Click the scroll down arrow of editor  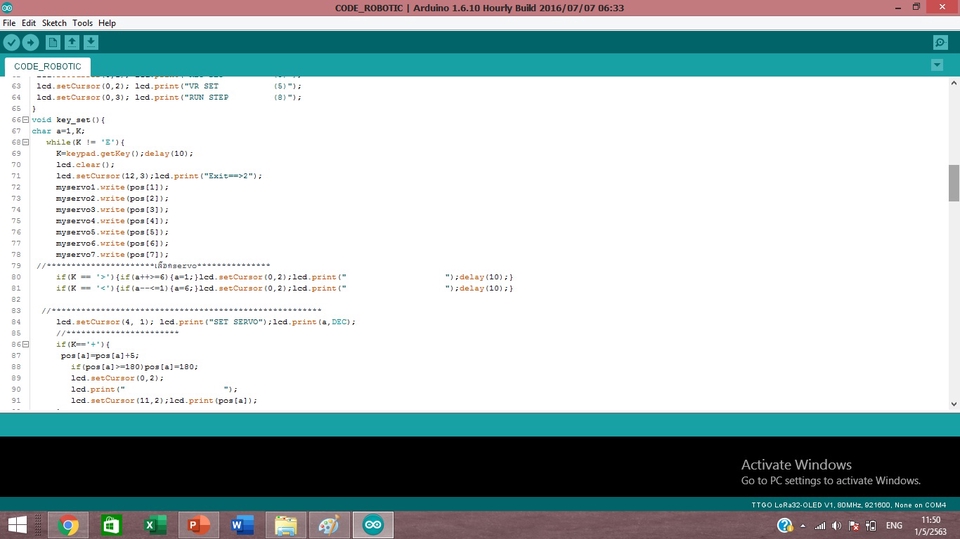[x=953, y=404]
